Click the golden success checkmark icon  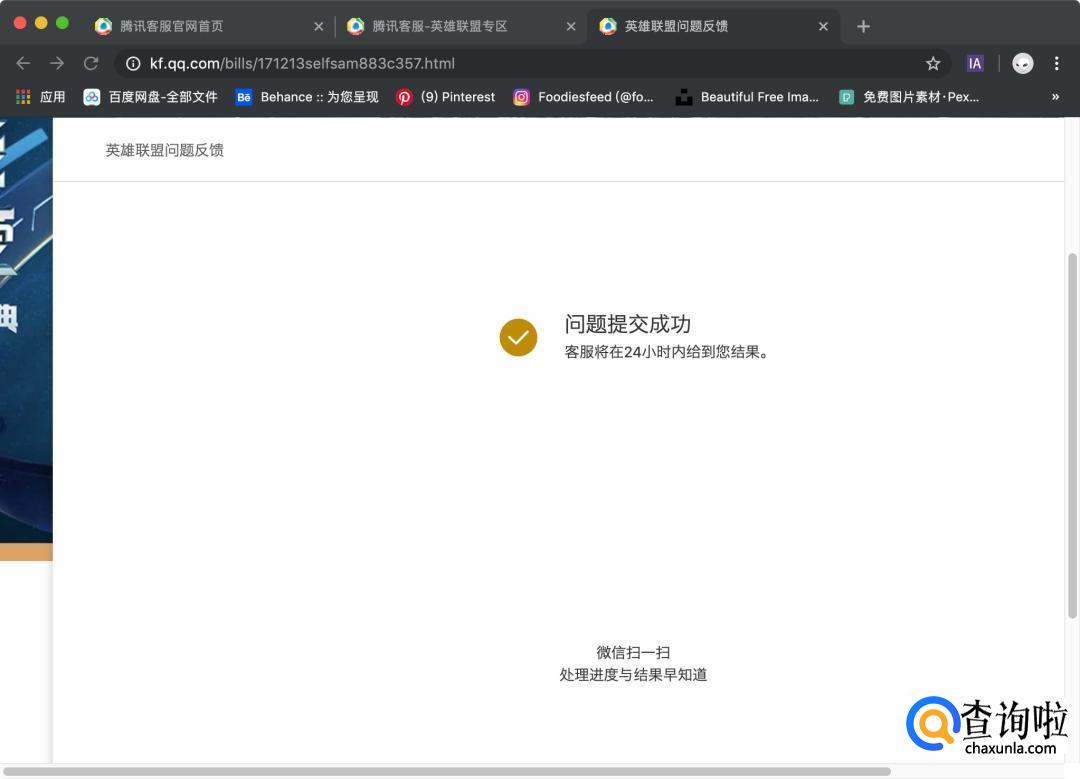518,337
